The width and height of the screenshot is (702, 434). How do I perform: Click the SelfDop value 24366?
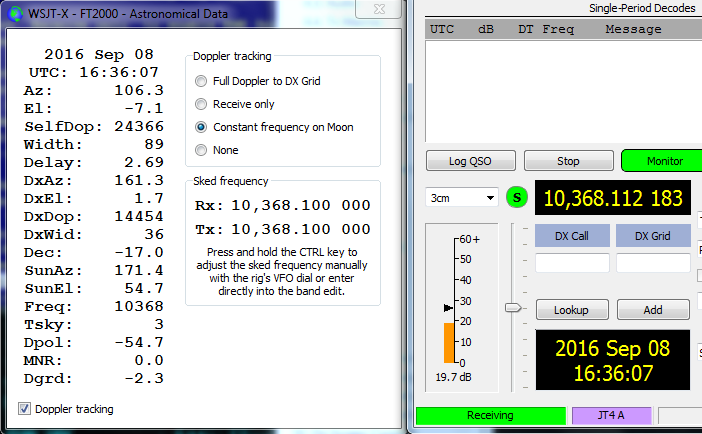tap(139, 126)
